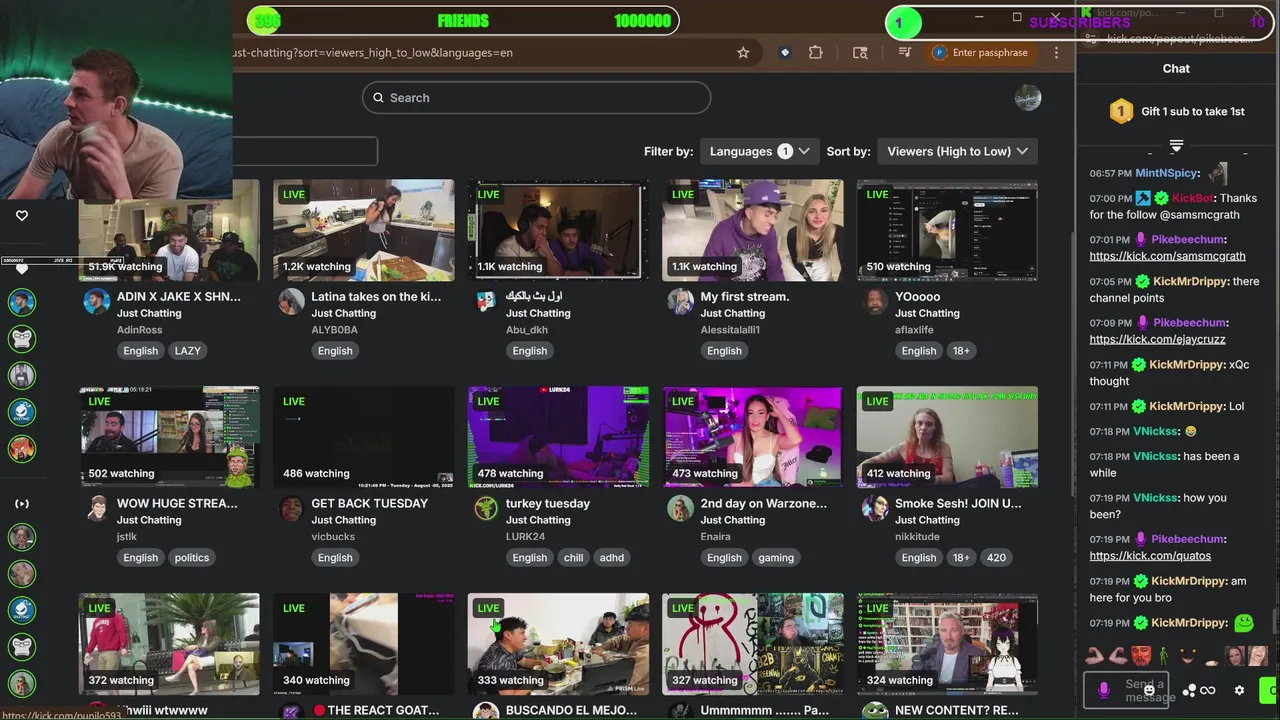Click the infinity icon in chat bar
This screenshot has width=1280, height=720.
click(1208, 690)
